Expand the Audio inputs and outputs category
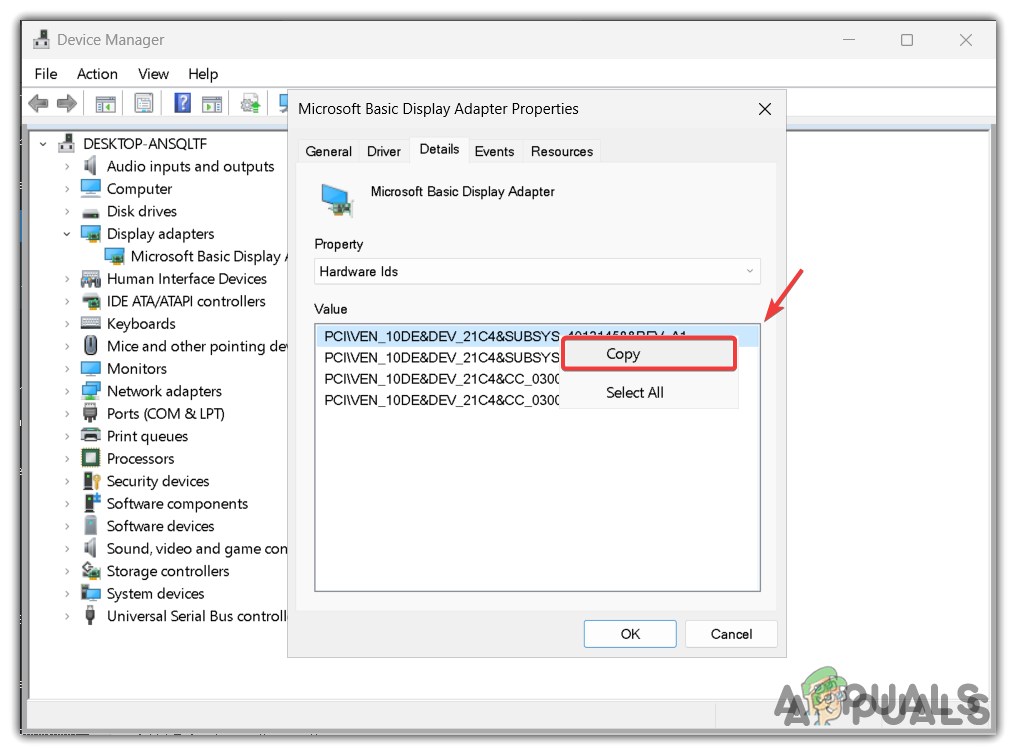Image resolution: width=1016 pixels, height=755 pixels. coord(67,167)
